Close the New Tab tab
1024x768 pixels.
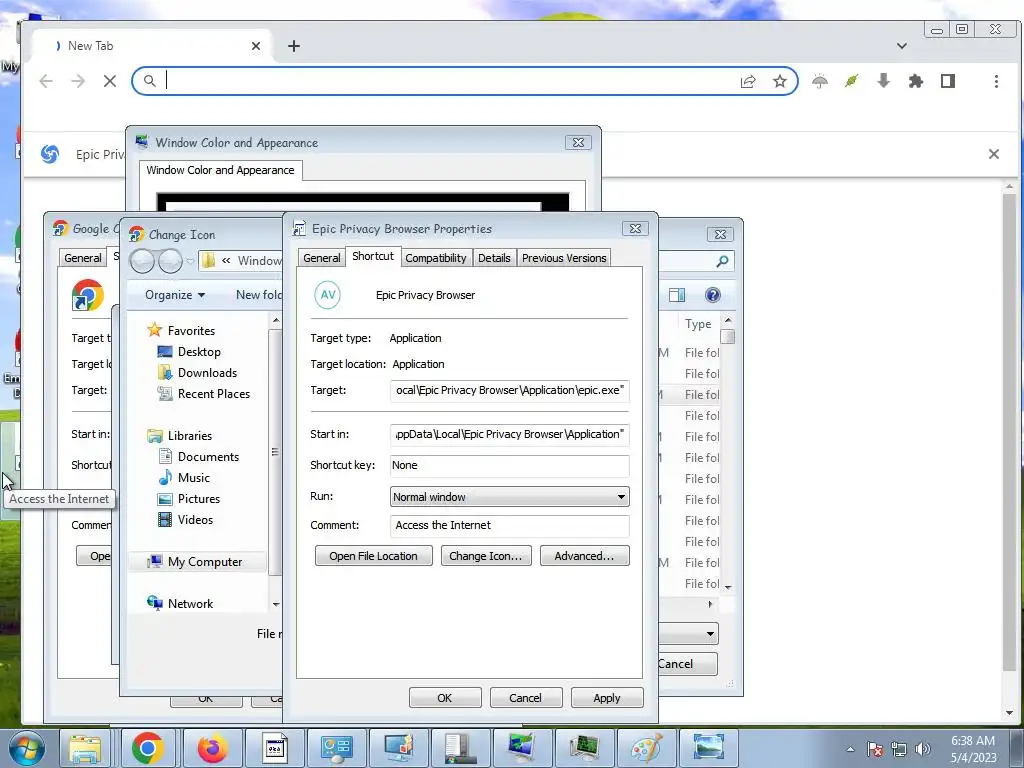[256, 46]
